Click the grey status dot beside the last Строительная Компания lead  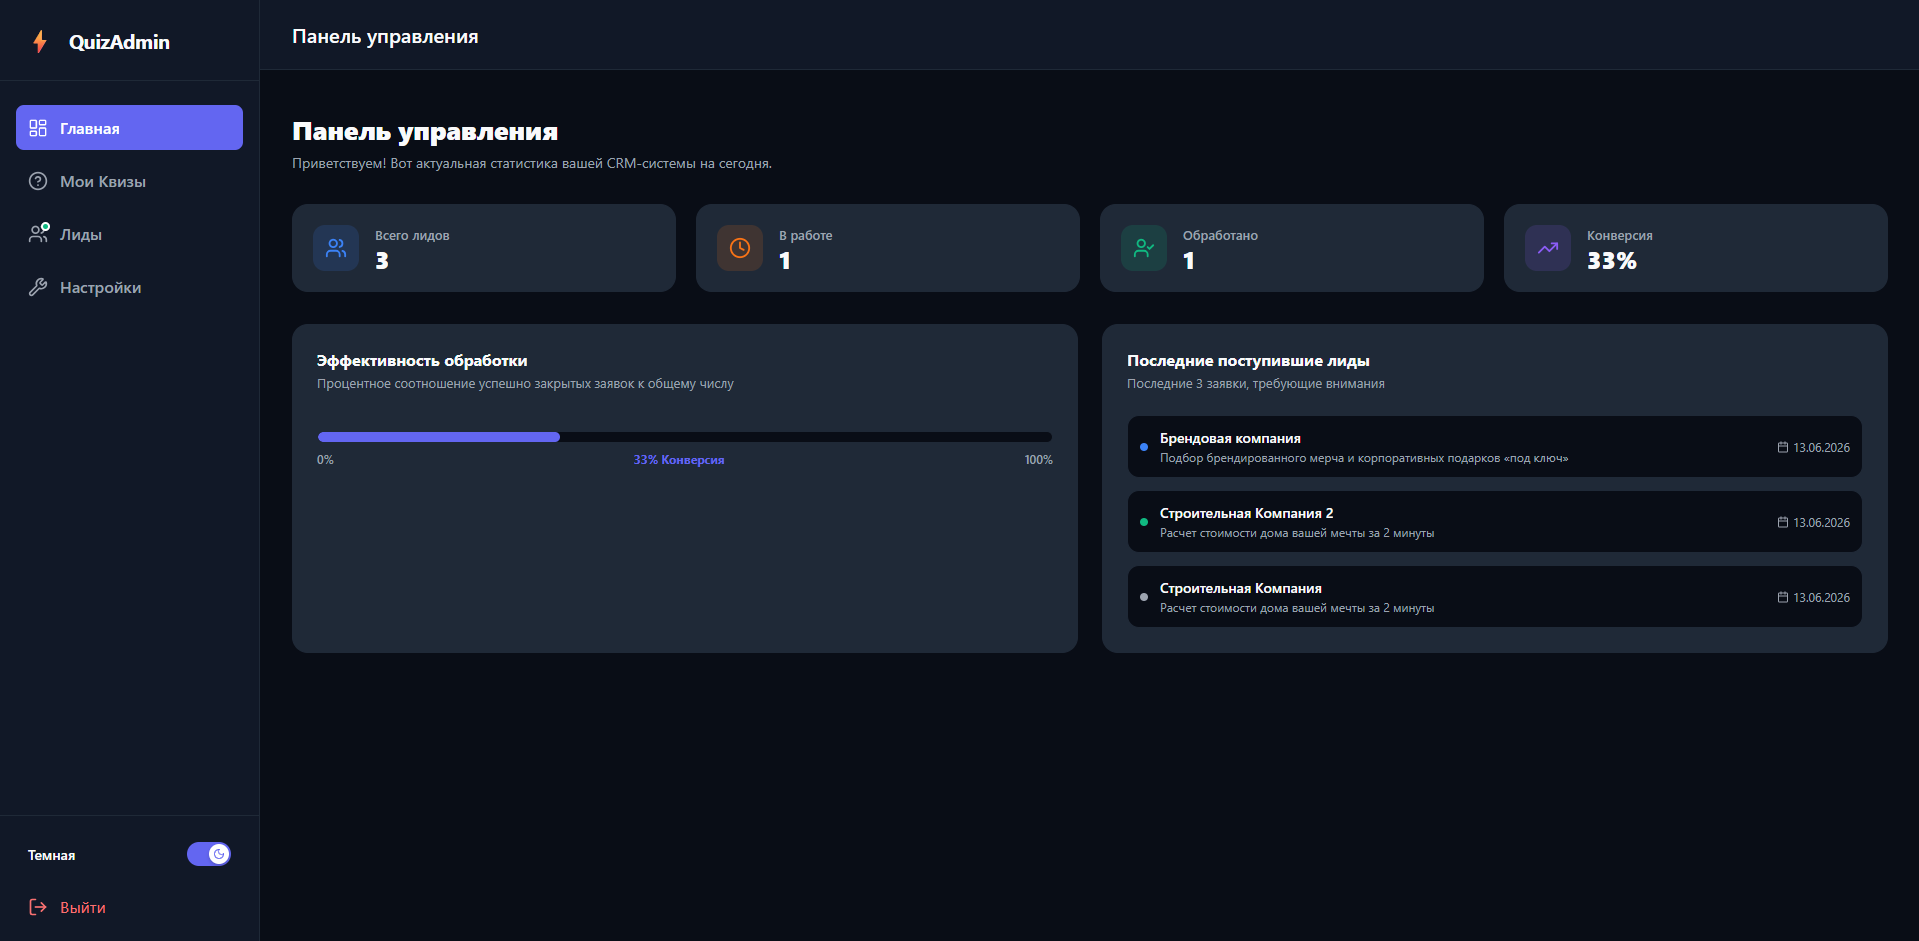pyautogui.click(x=1144, y=597)
